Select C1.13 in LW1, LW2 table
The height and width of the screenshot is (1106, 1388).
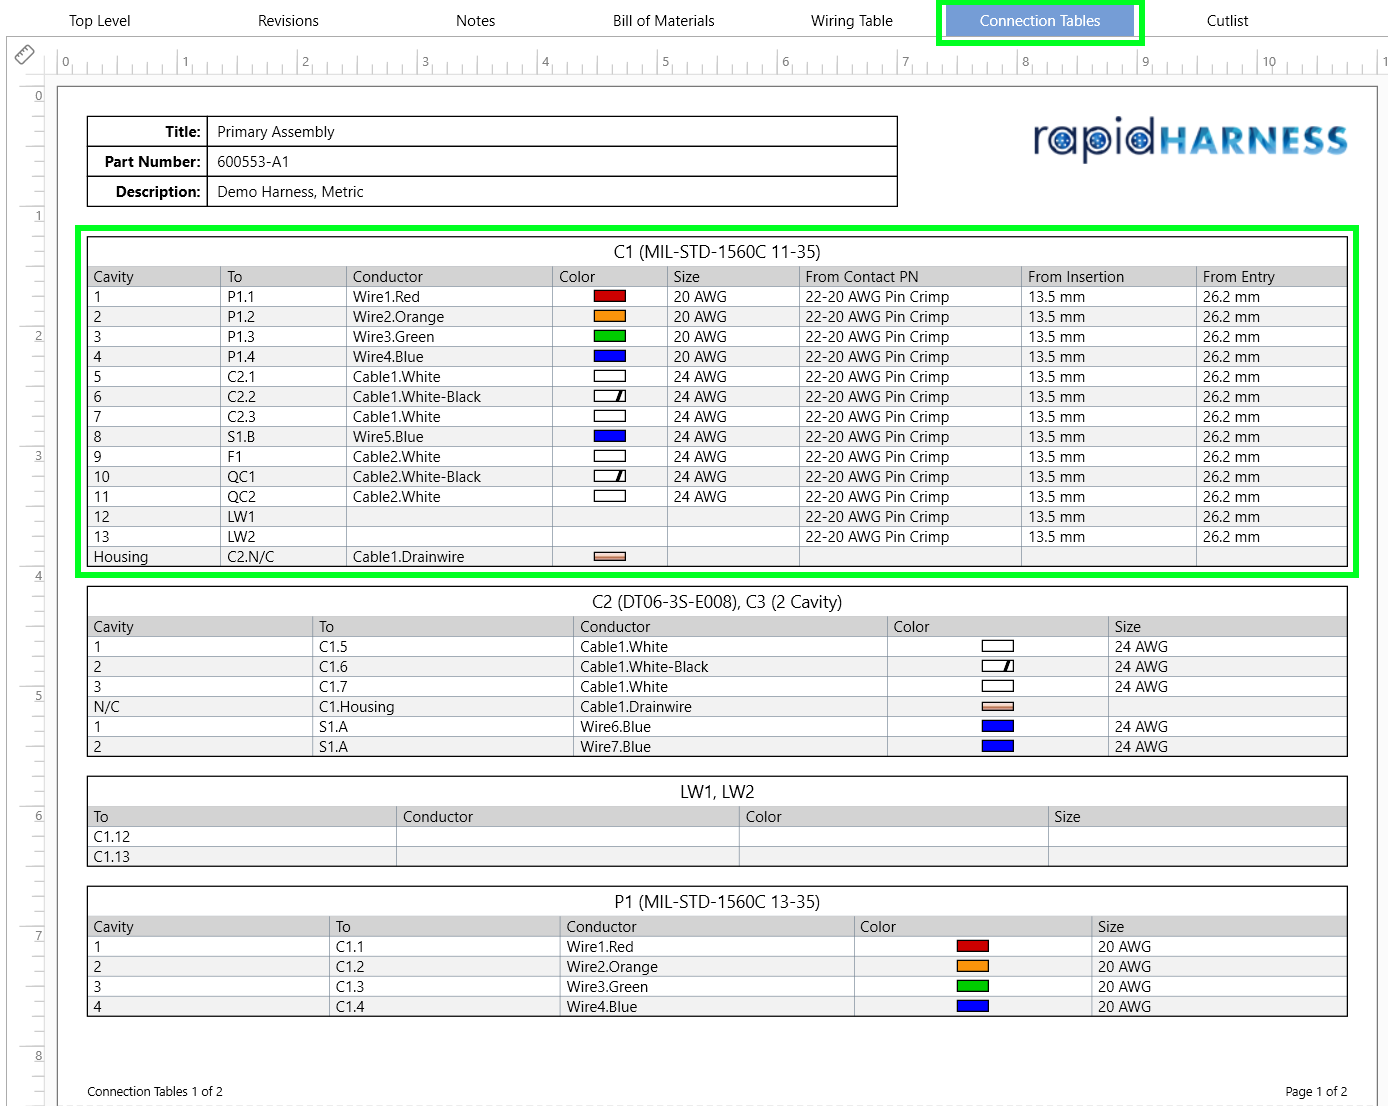coord(242,857)
